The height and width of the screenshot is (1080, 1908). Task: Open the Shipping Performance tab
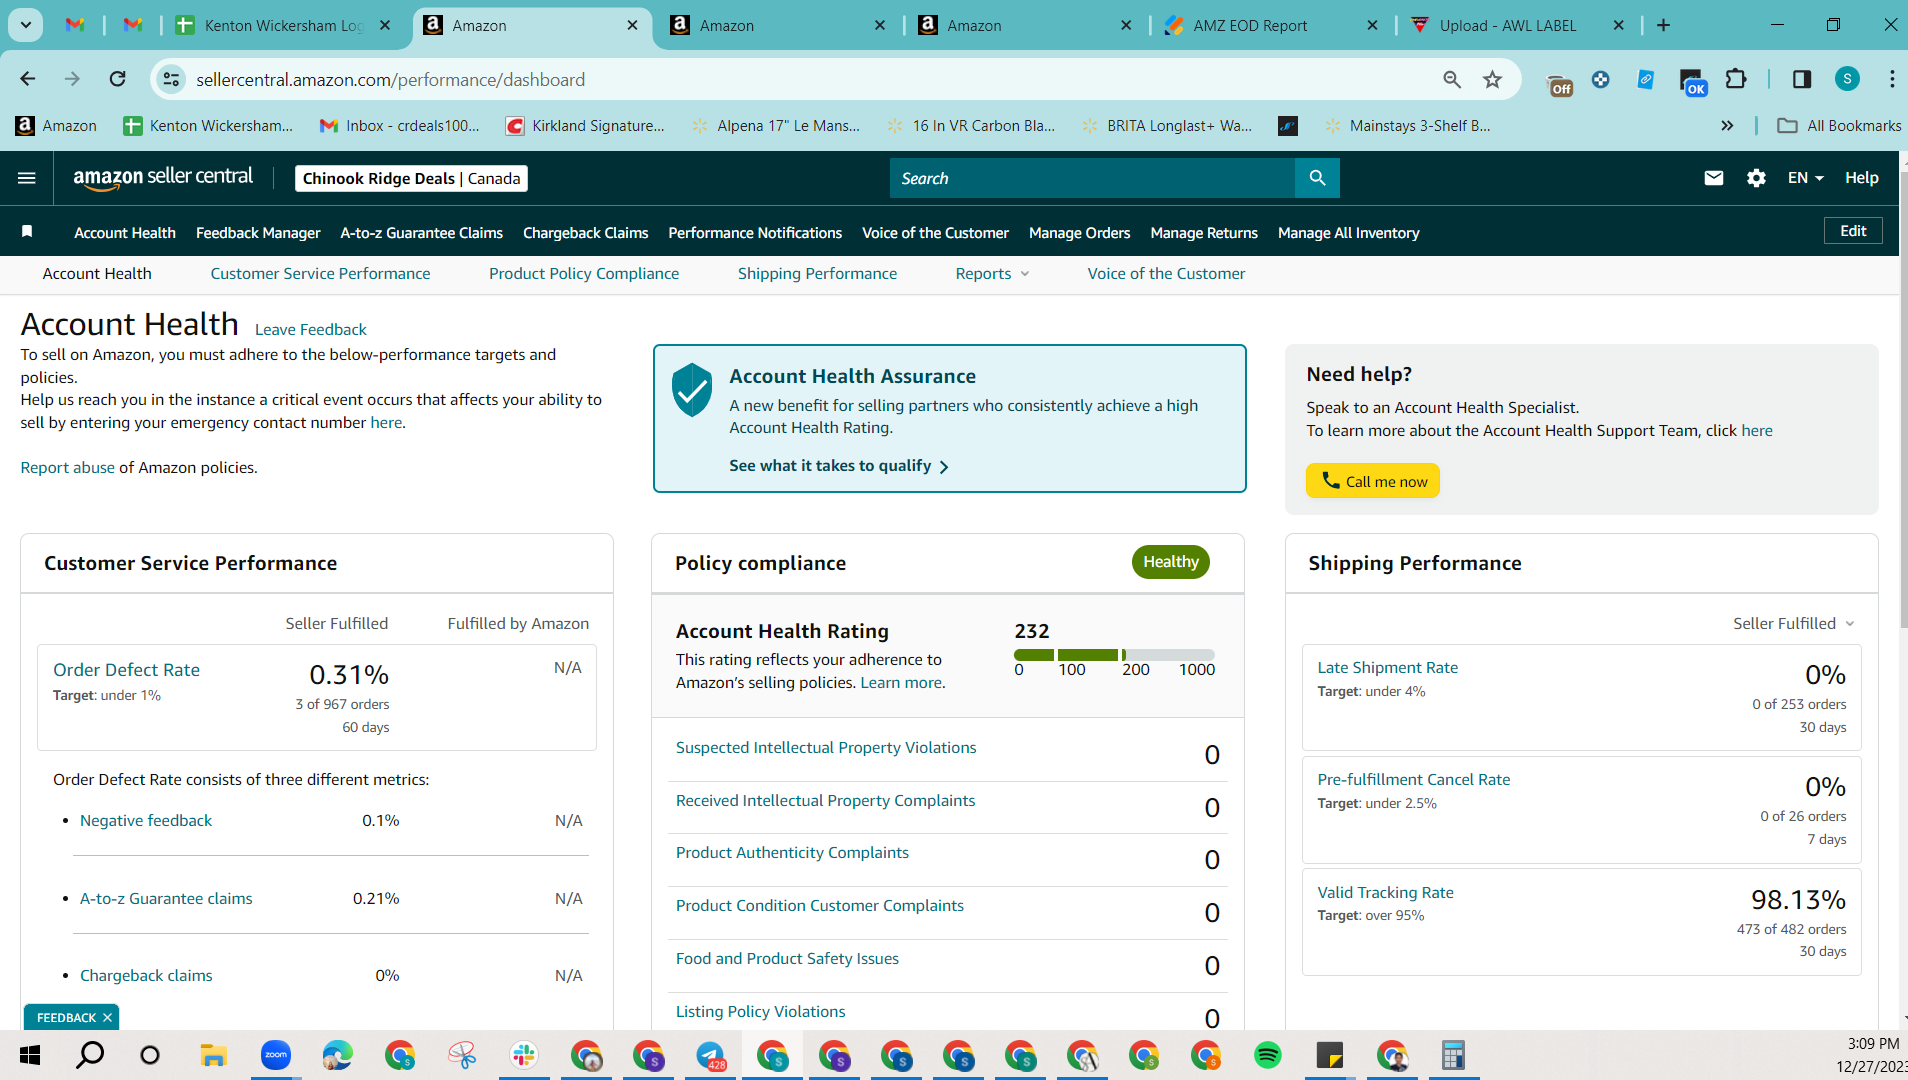[x=817, y=274]
